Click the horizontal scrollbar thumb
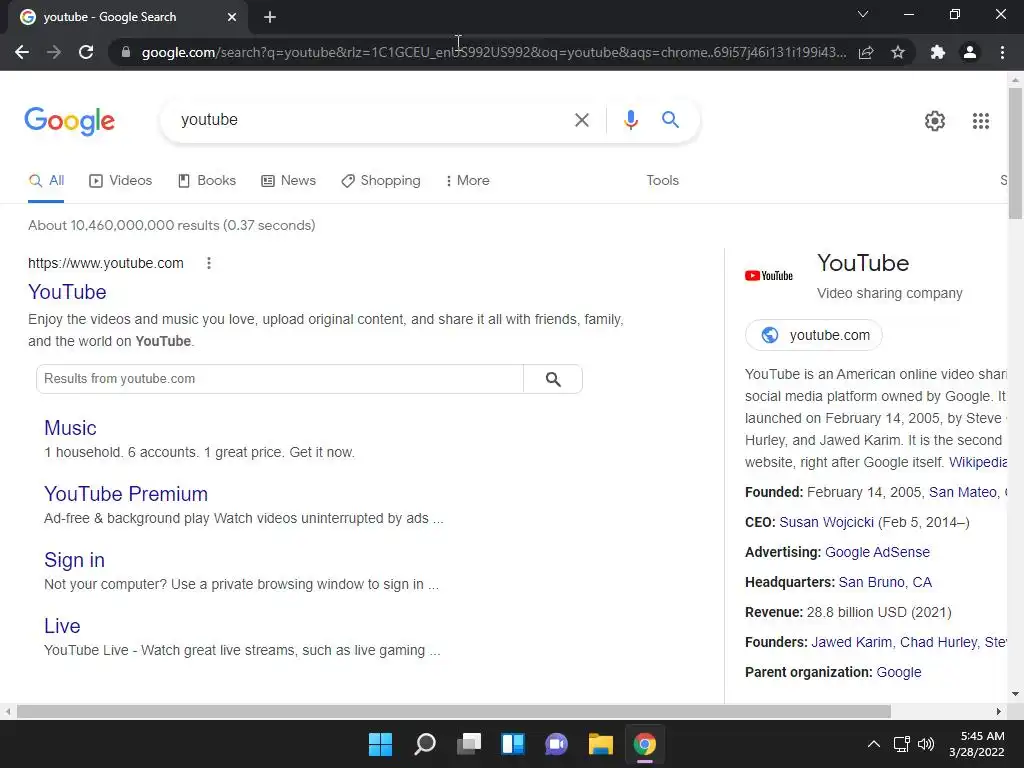The image size is (1024, 768). (454, 711)
